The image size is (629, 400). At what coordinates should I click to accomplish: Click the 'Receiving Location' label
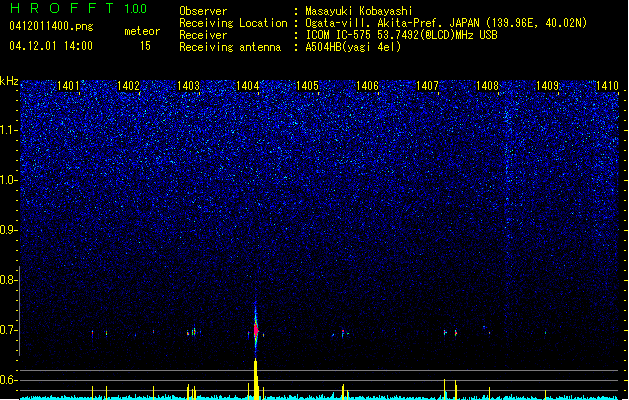pyautogui.click(x=233, y=23)
